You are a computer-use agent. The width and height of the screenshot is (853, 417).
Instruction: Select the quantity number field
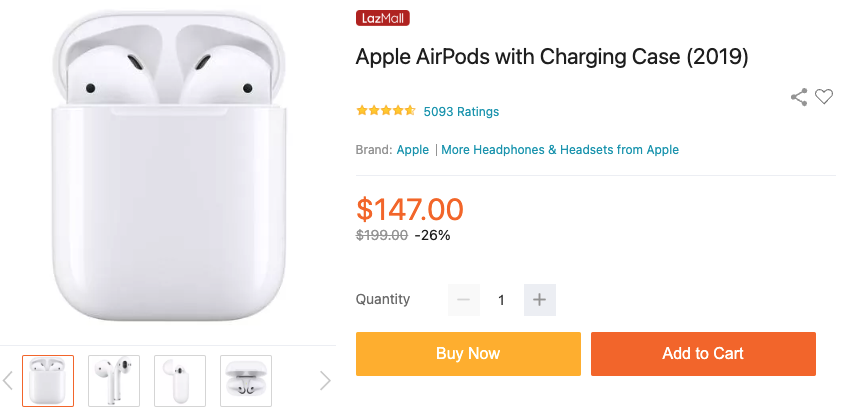(x=502, y=300)
